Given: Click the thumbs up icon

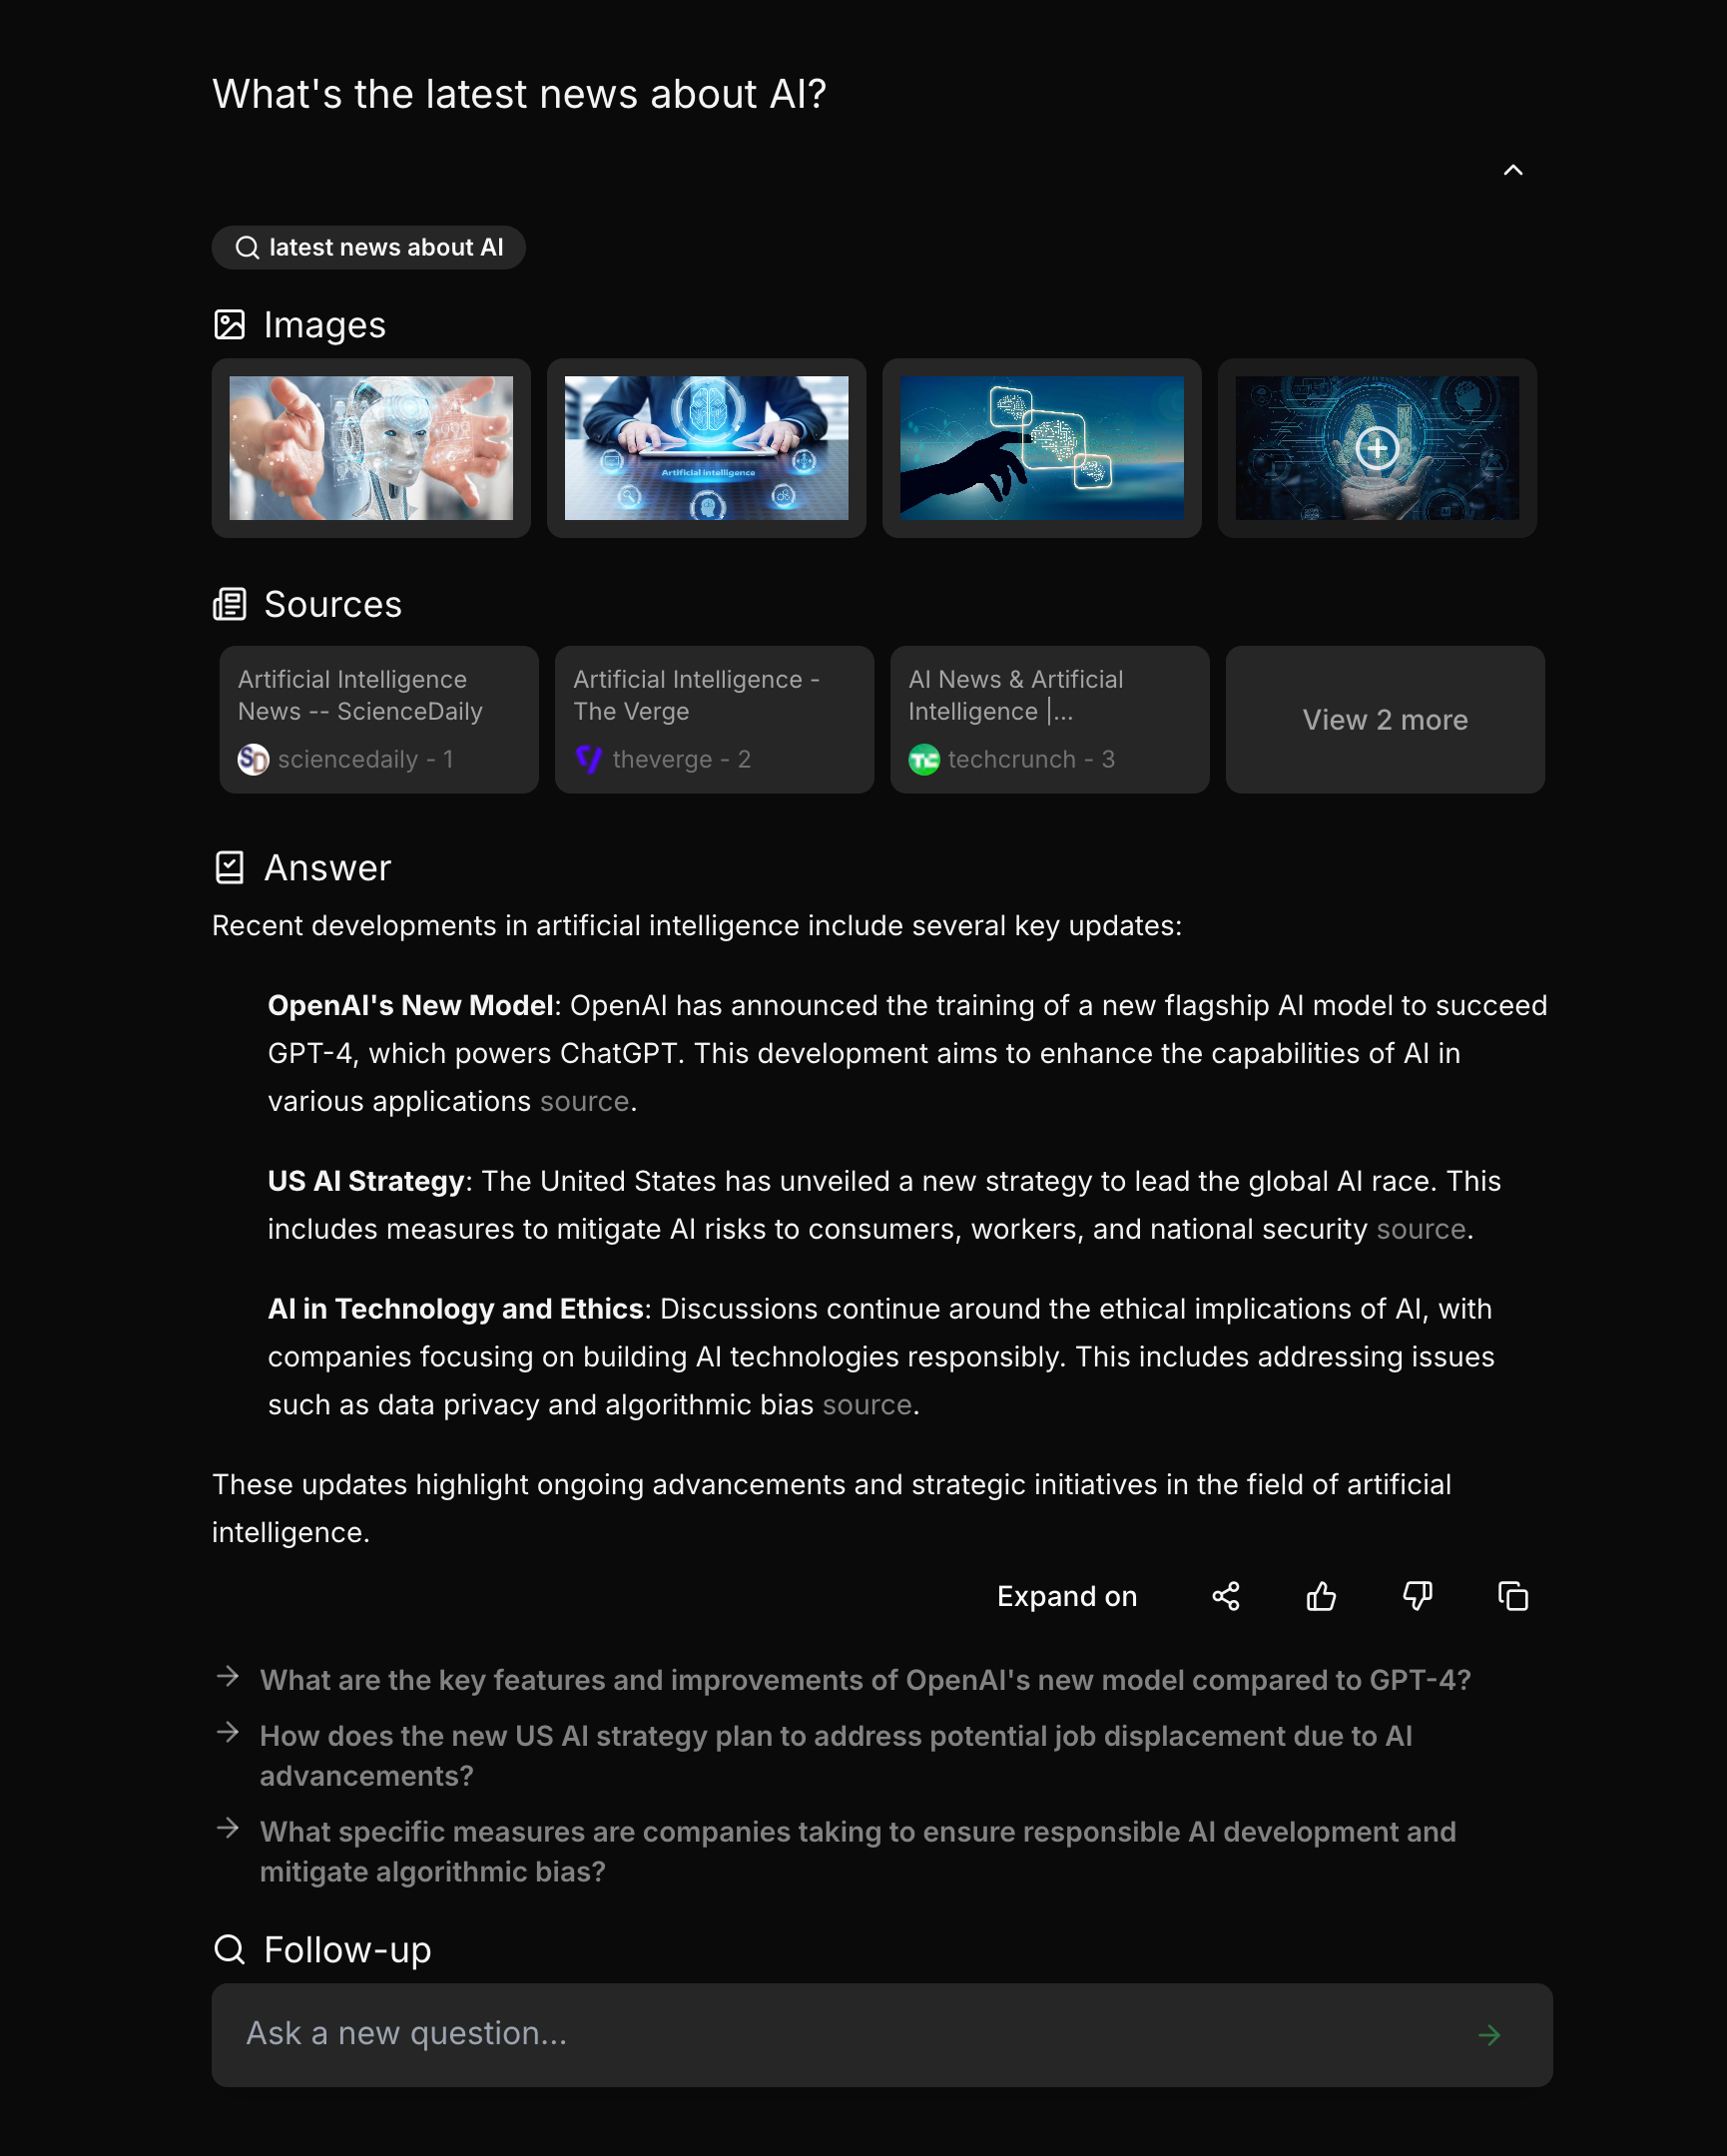Looking at the screenshot, I should (x=1321, y=1596).
